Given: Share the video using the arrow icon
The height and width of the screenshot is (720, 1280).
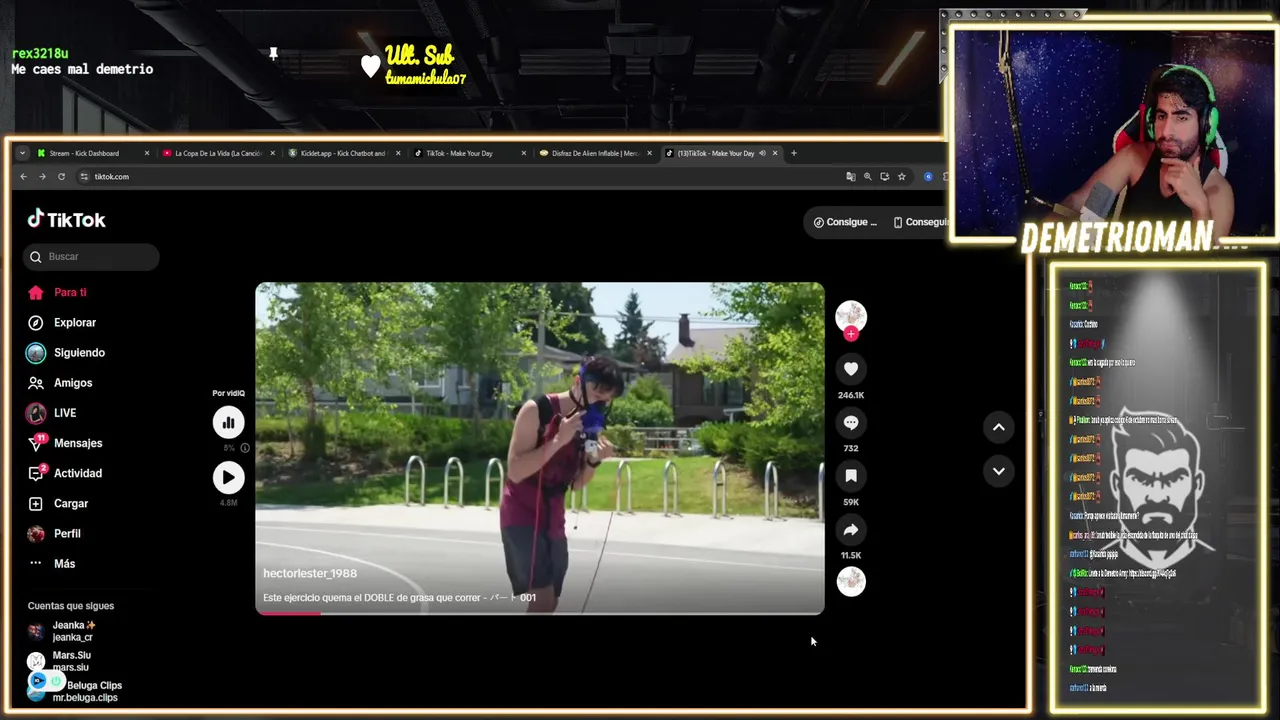Looking at the screenshot, I should click(x=851, y=530).
